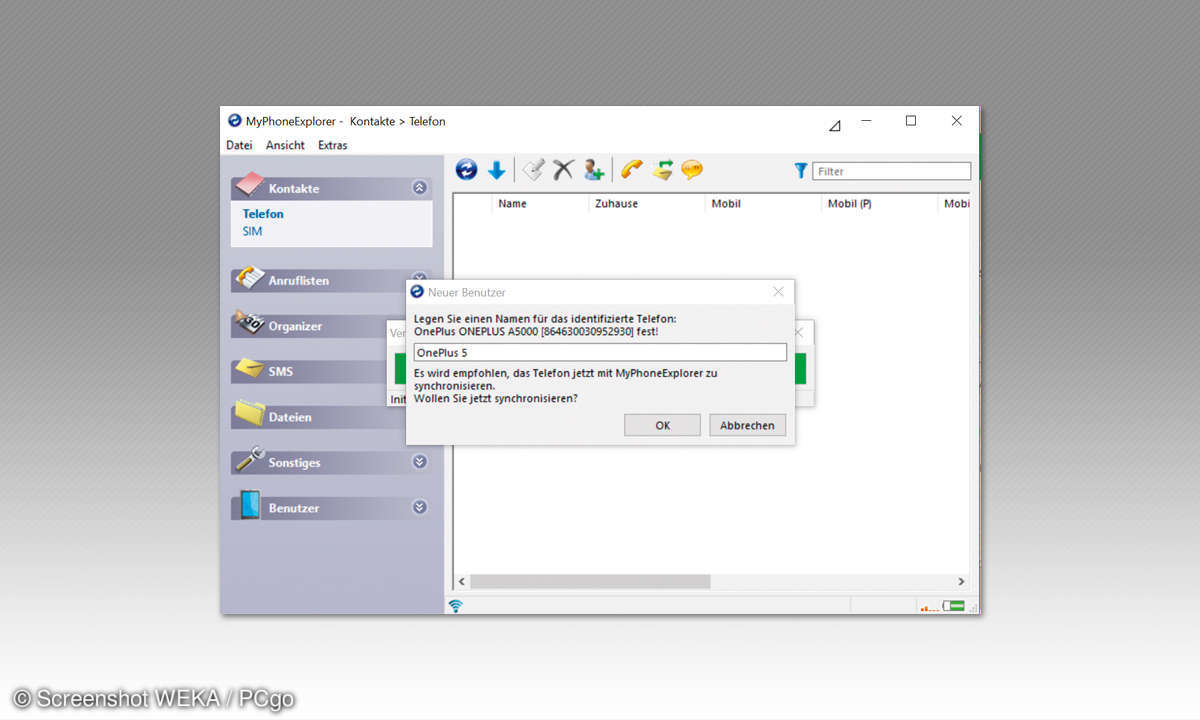Close the Neuer Benutzer dialog
1200x720 pixels.
pos(778,292)
